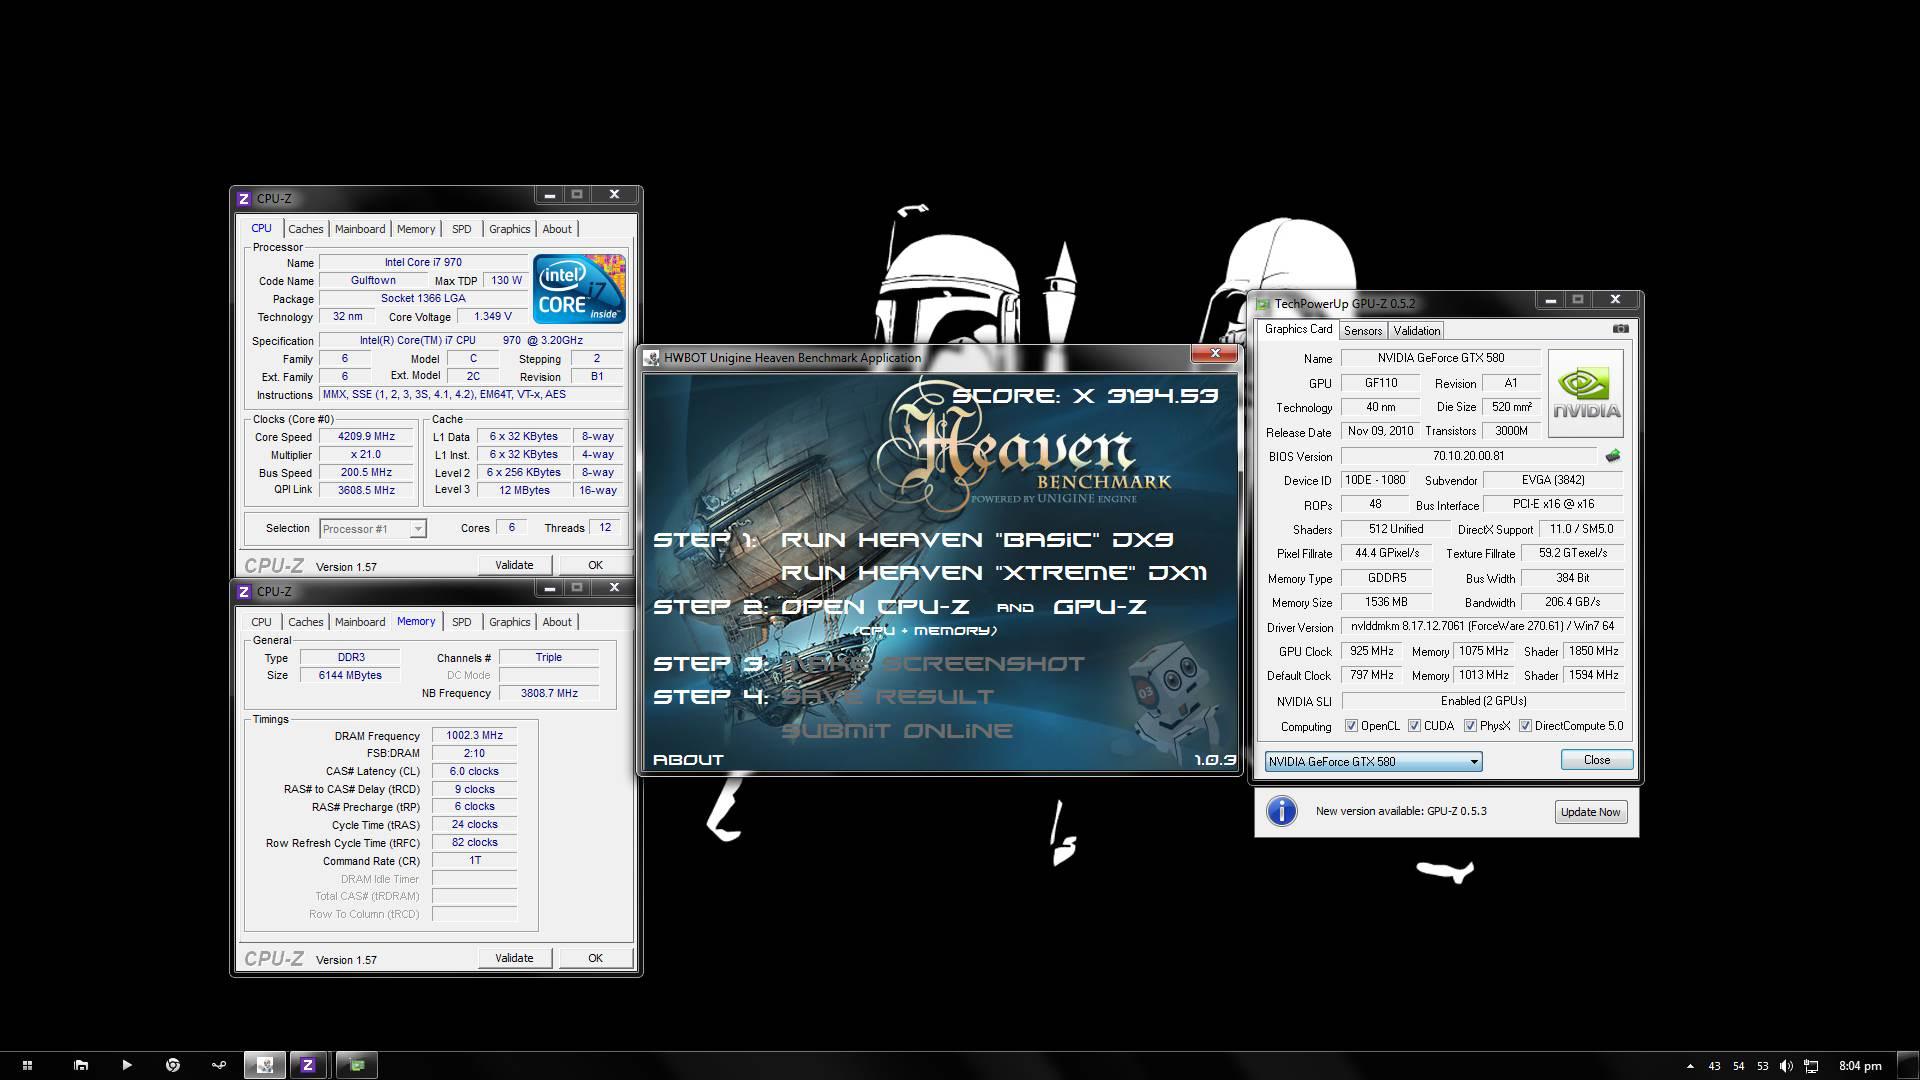Open the Mainboard tab in upper CPU-Z
Image resolution: width=1920 pixels, height=1080 pixels.
tap(360, 229)
